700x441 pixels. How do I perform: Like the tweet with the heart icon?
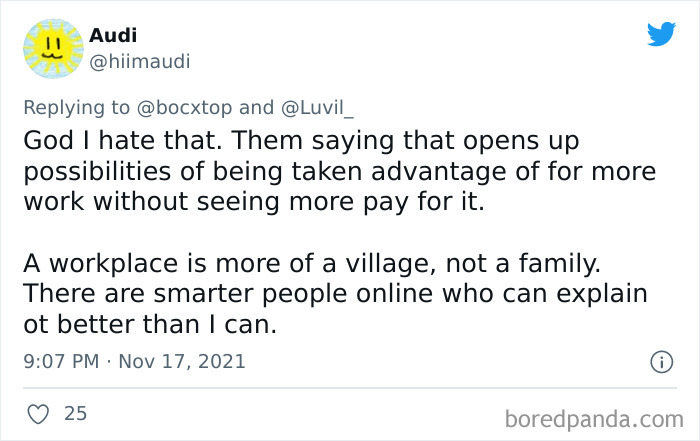pyautogui.click(x=40, y=412)
